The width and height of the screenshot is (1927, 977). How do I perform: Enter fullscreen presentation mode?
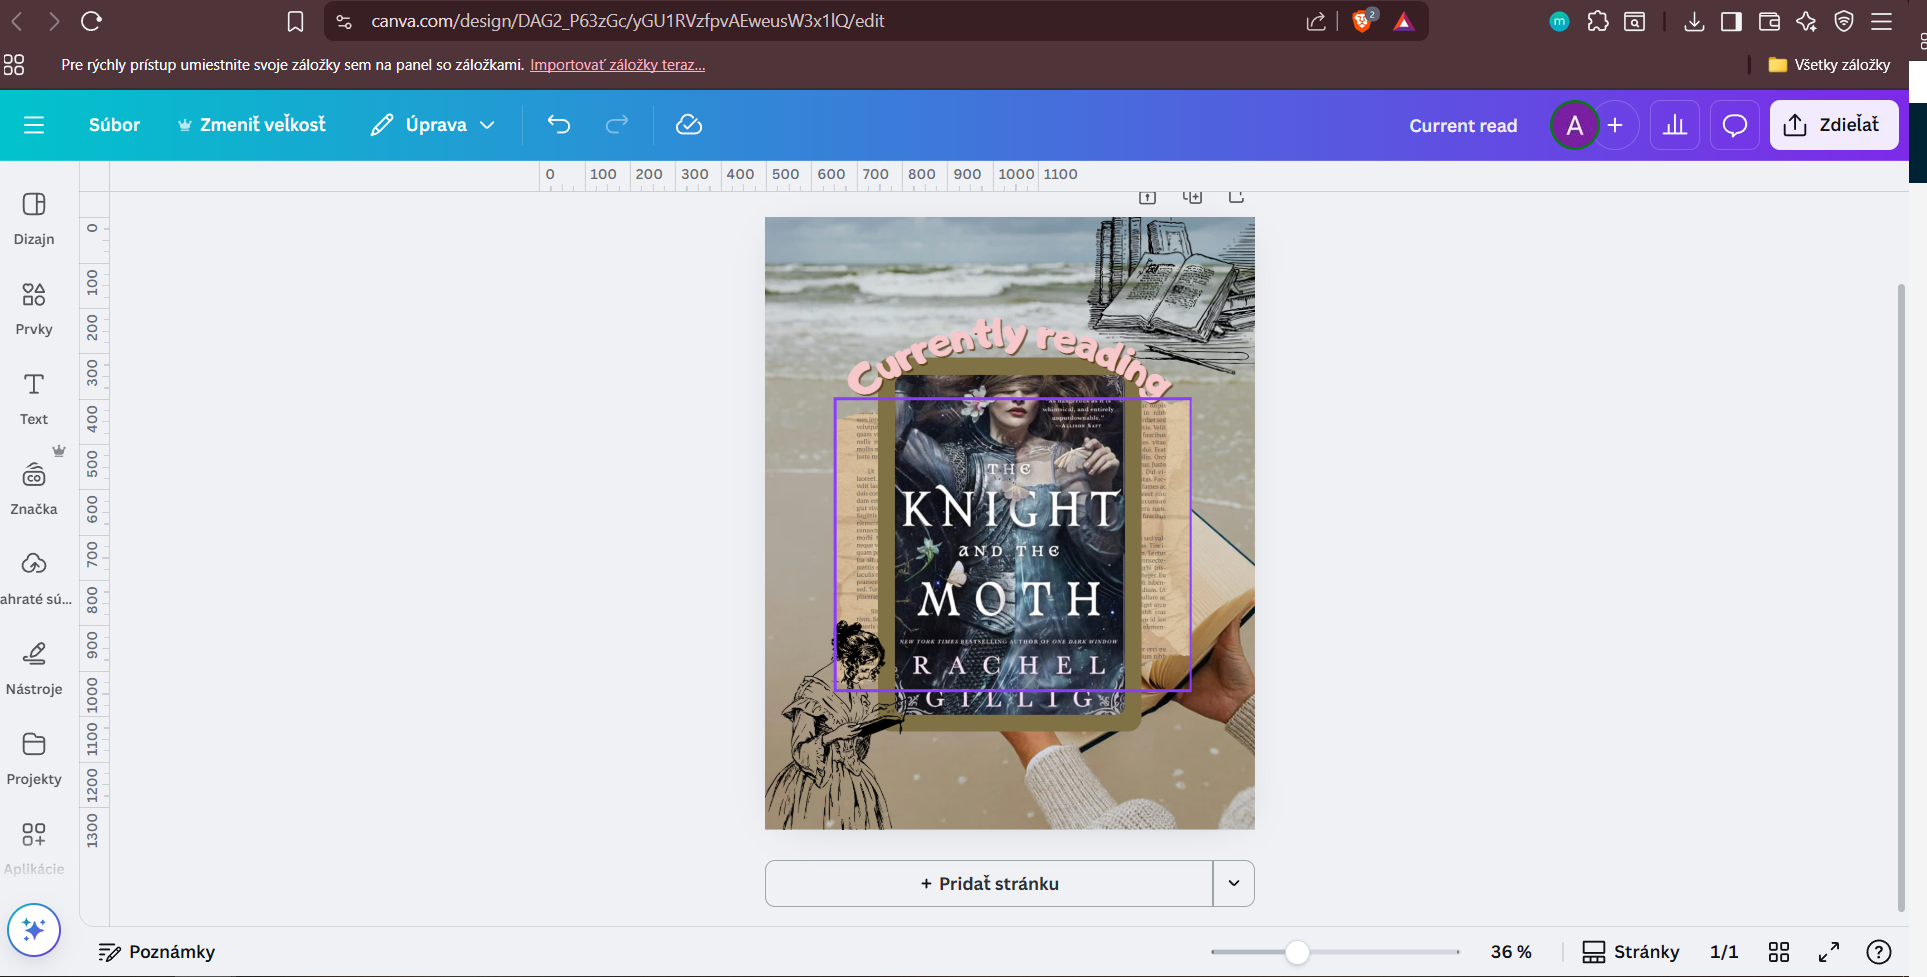click(x=1829, y=952)
